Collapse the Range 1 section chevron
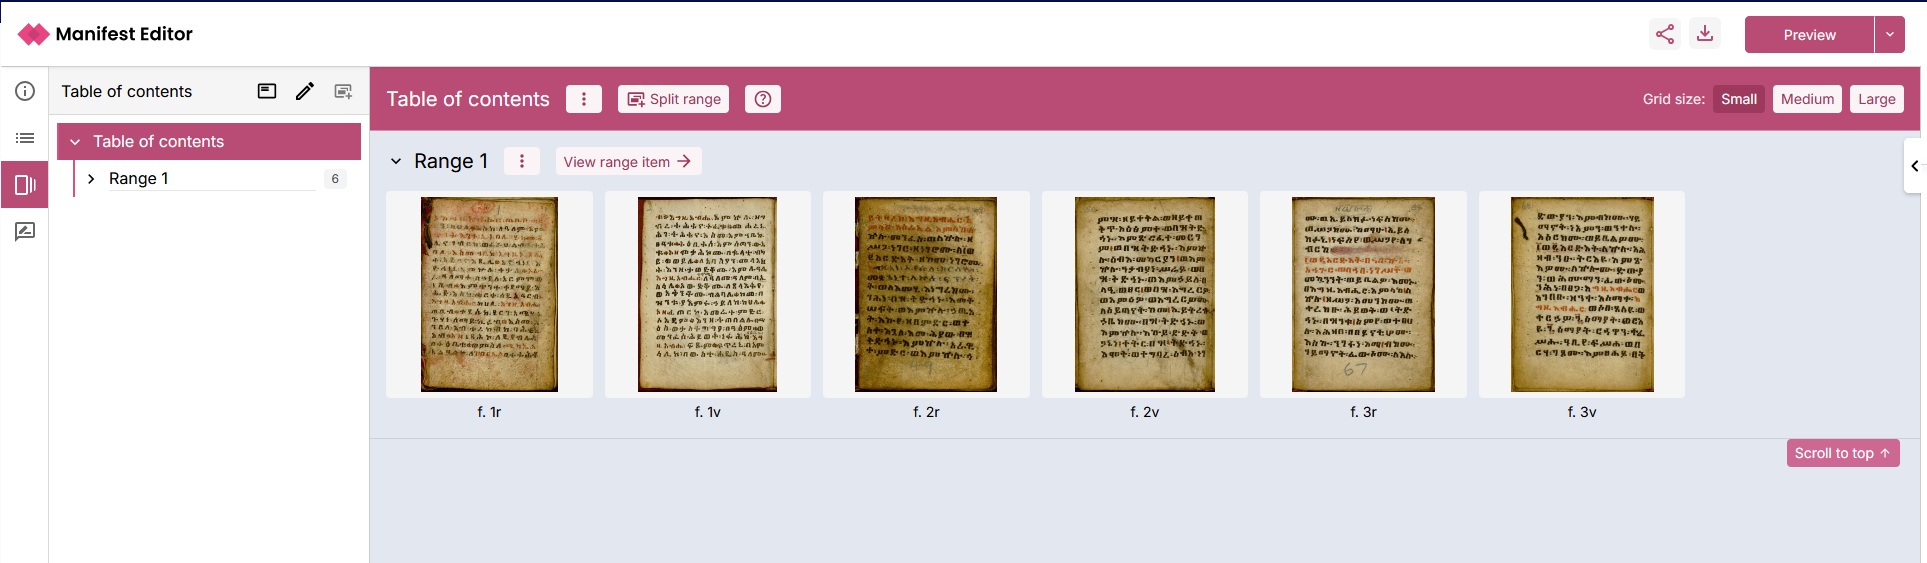 pyautogui.click(x=396, y=161)
